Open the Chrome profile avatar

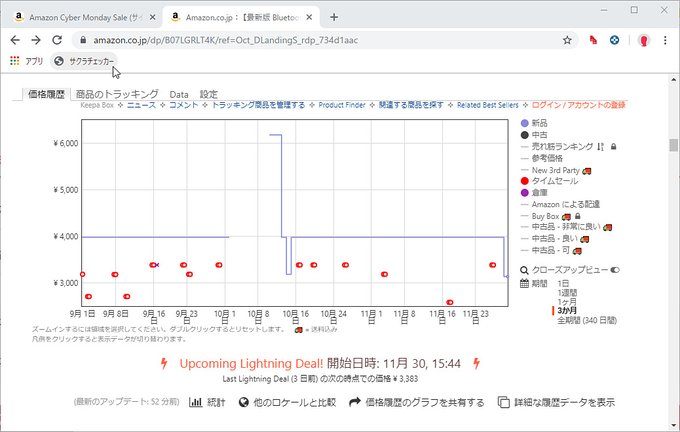coord(644,40)
